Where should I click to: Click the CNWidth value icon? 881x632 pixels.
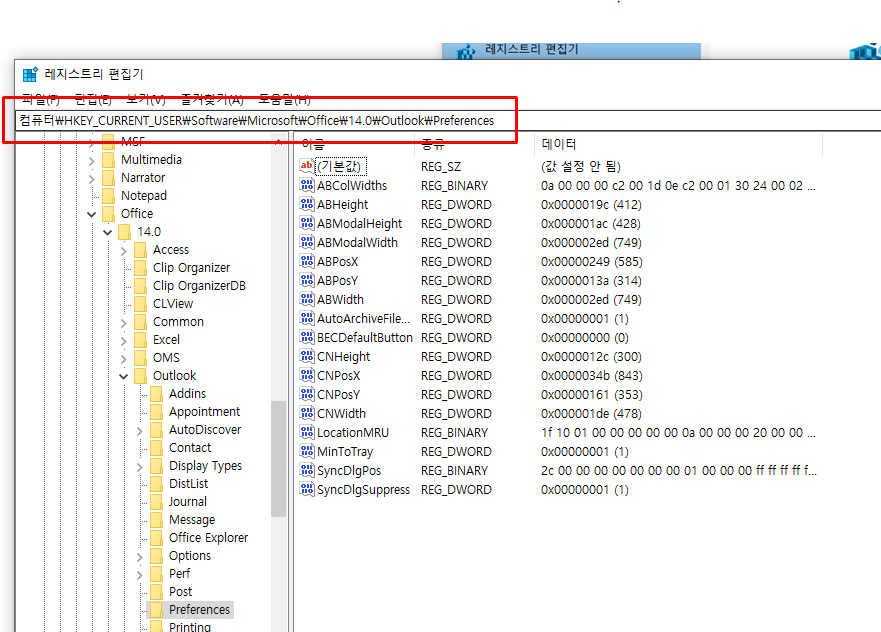point(307,413)
